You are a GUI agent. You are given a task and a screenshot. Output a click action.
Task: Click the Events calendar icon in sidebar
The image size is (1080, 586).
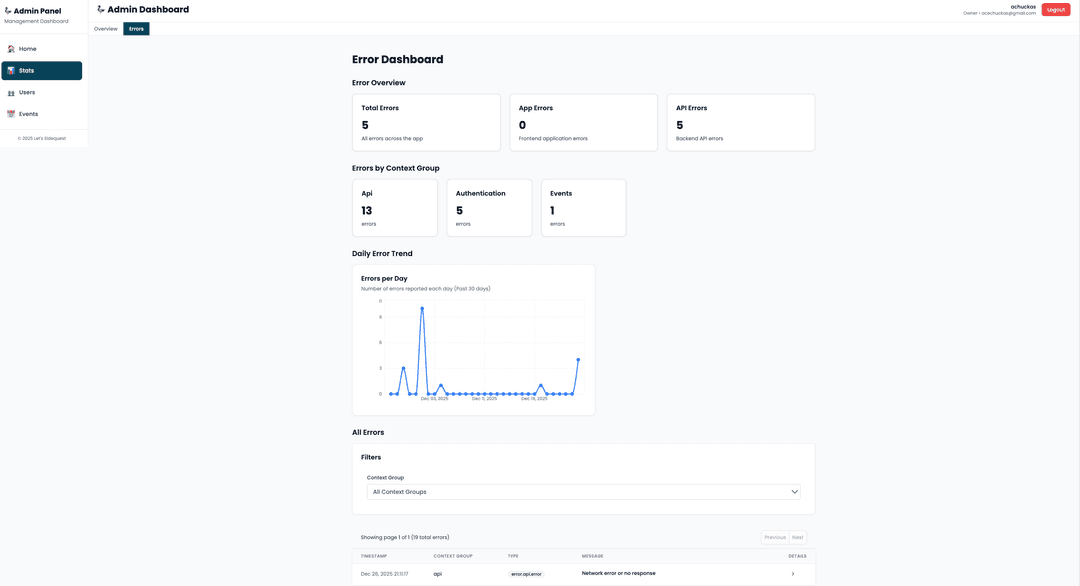(x=11, y=114)
